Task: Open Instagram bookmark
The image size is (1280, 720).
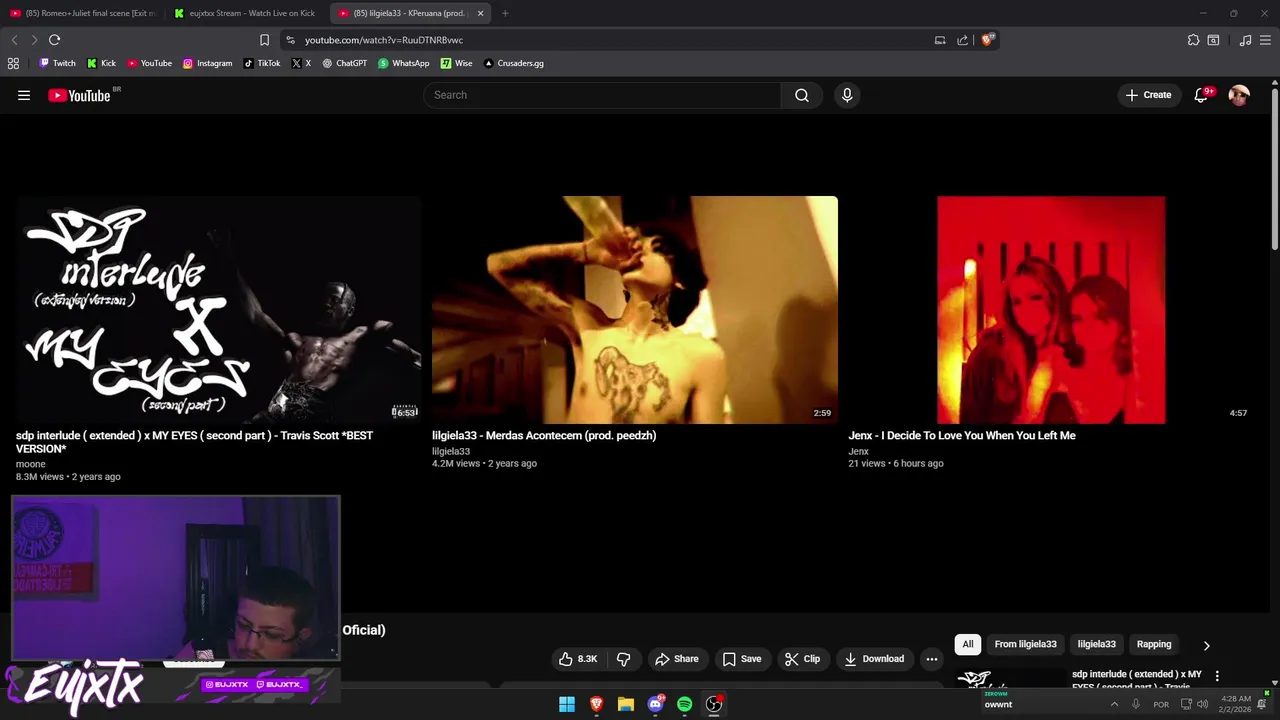Action: (207, 63)
